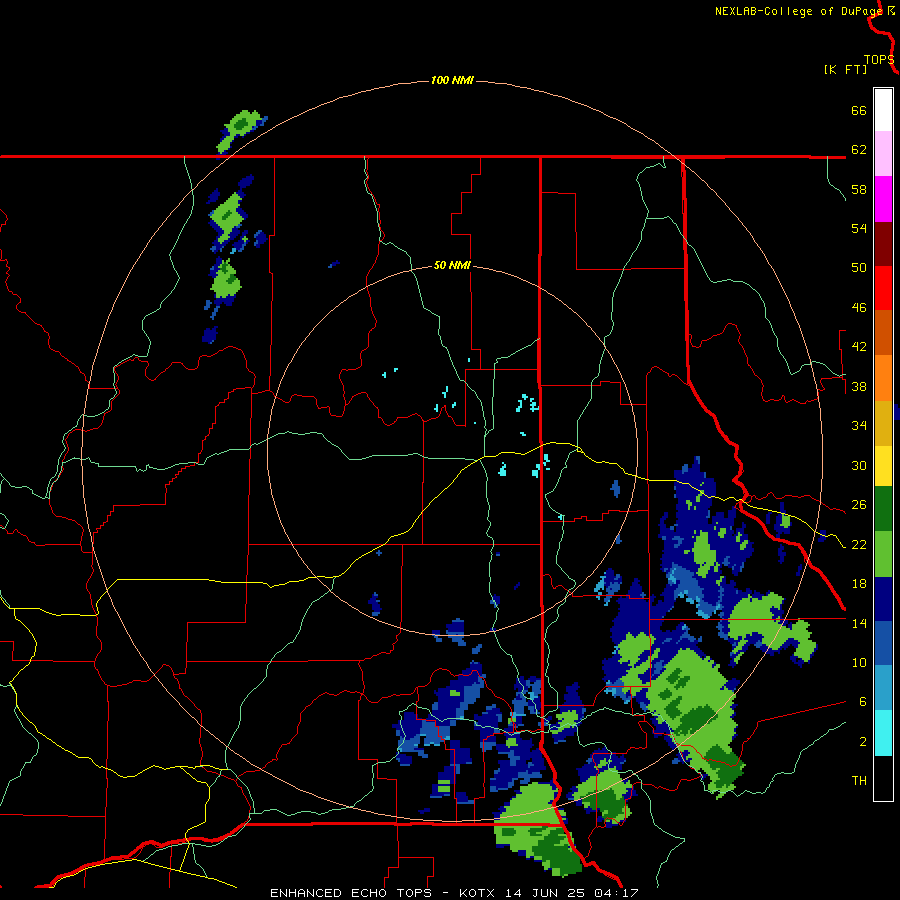Click the legend value 66

point(859,110)
